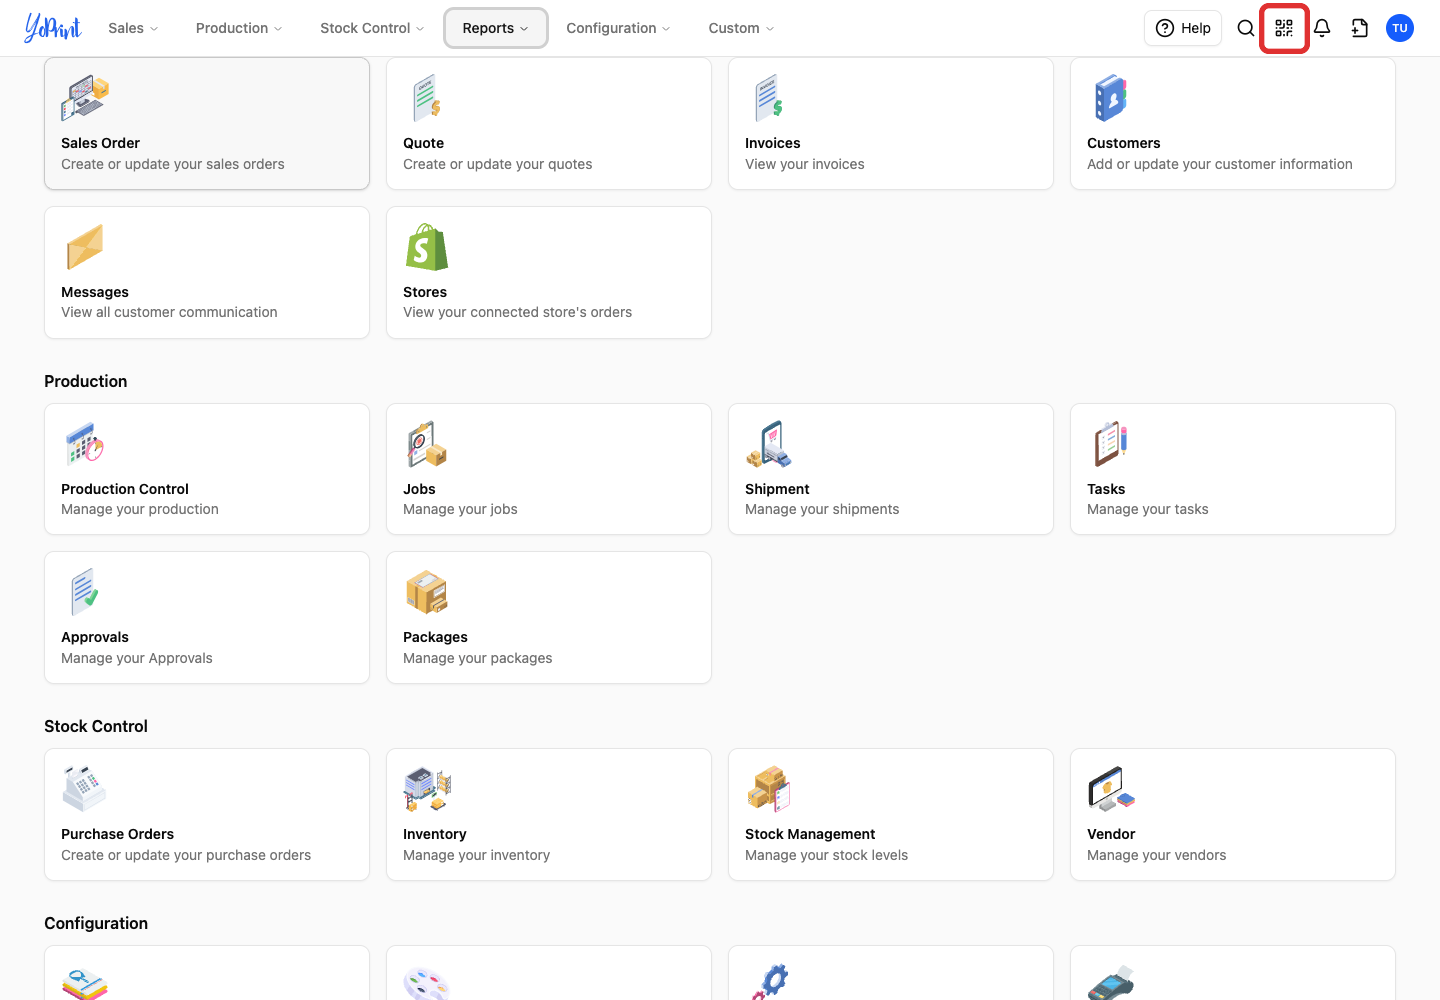1440x1000 pixels.
Task: Open the TU user avatar menu
Action: (x=1400, y=28)
